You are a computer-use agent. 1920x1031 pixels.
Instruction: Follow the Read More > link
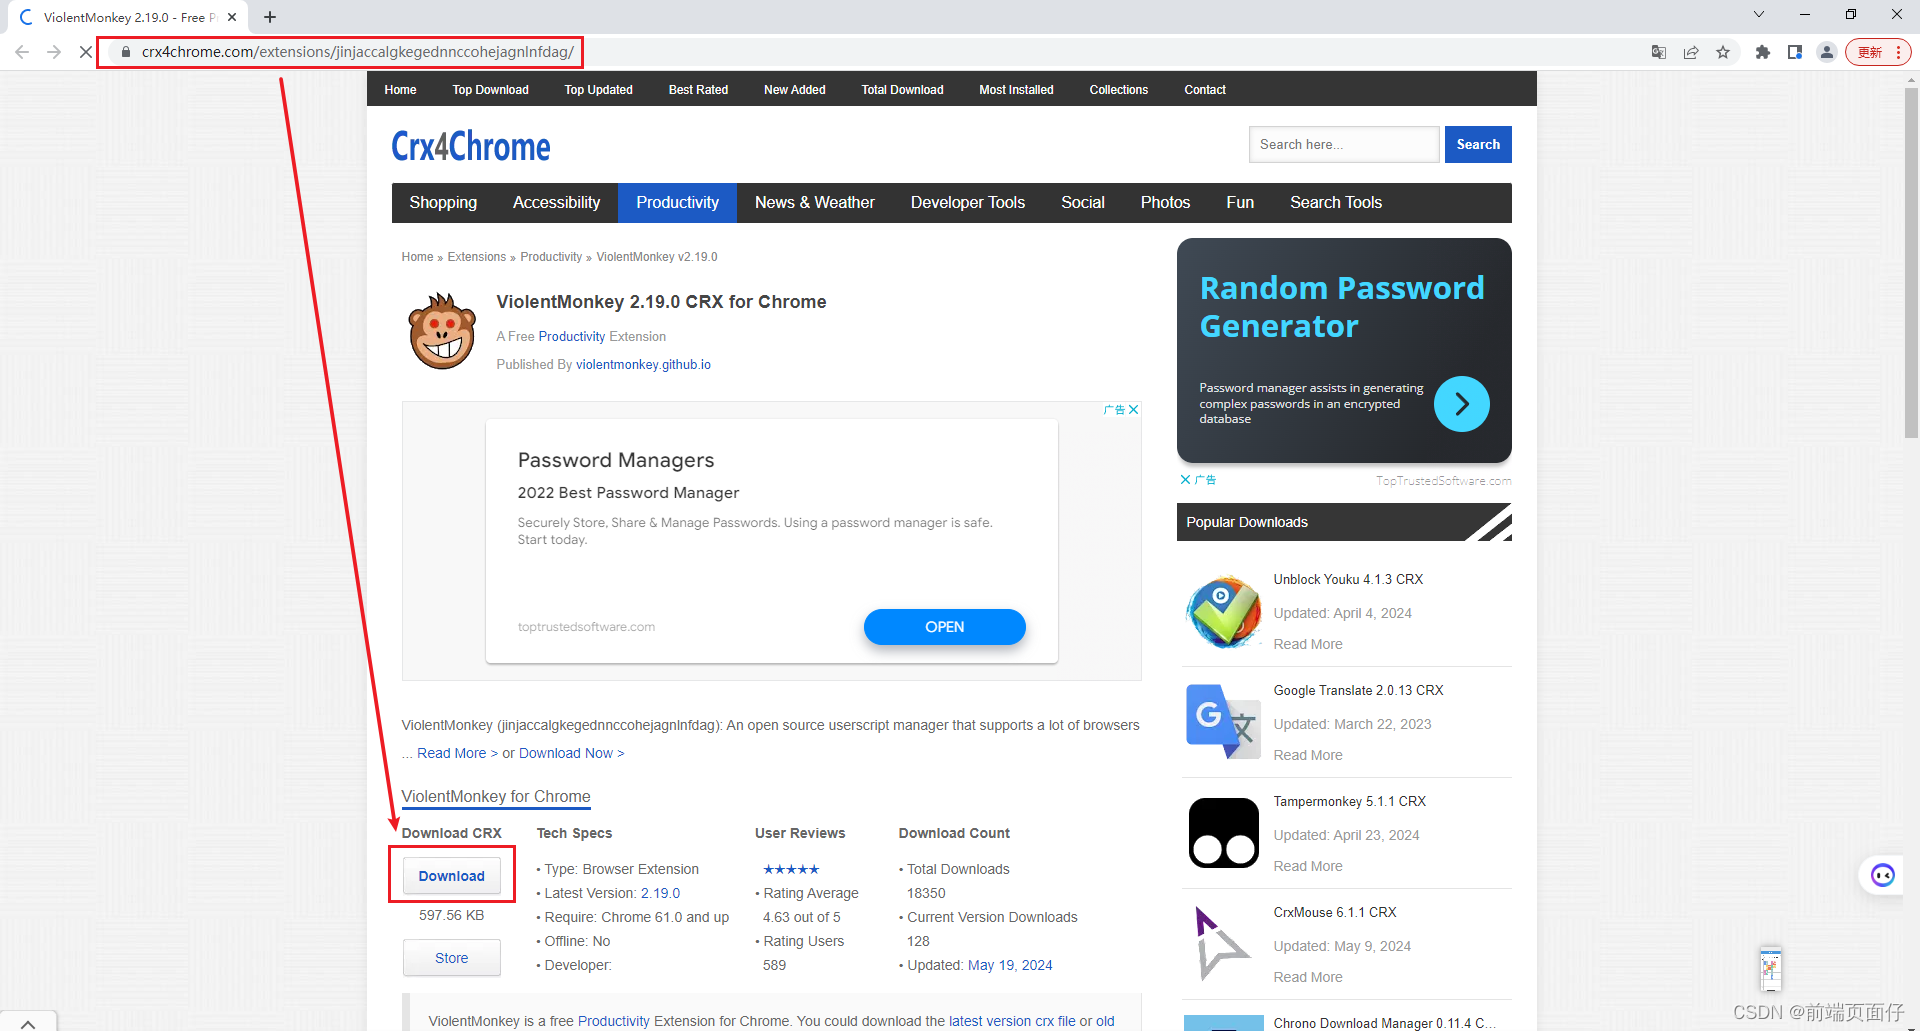(x=457, y=754)
